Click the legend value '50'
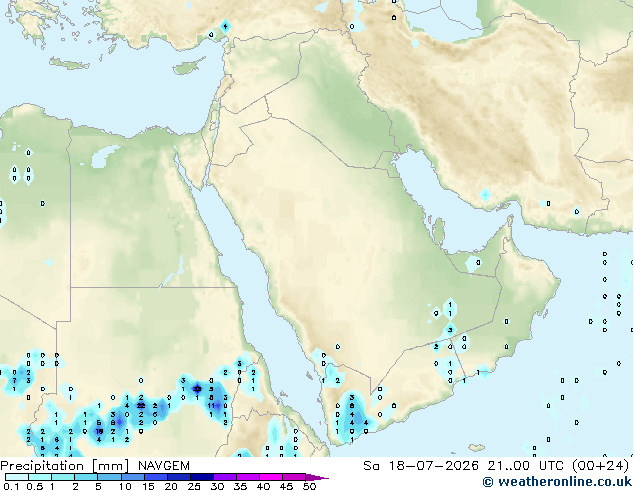Viewport: 634px width, 490px height. click(x=309, y=486)
